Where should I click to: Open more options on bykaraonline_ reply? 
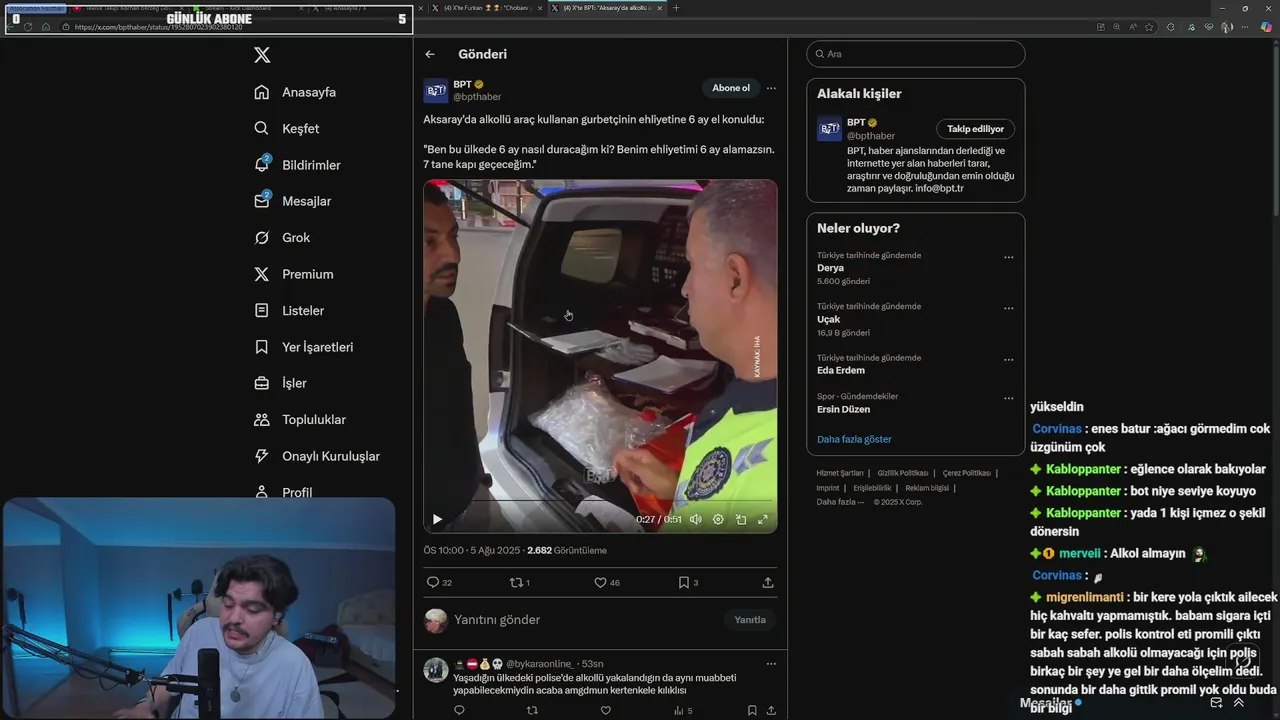[x=771, y=664]
